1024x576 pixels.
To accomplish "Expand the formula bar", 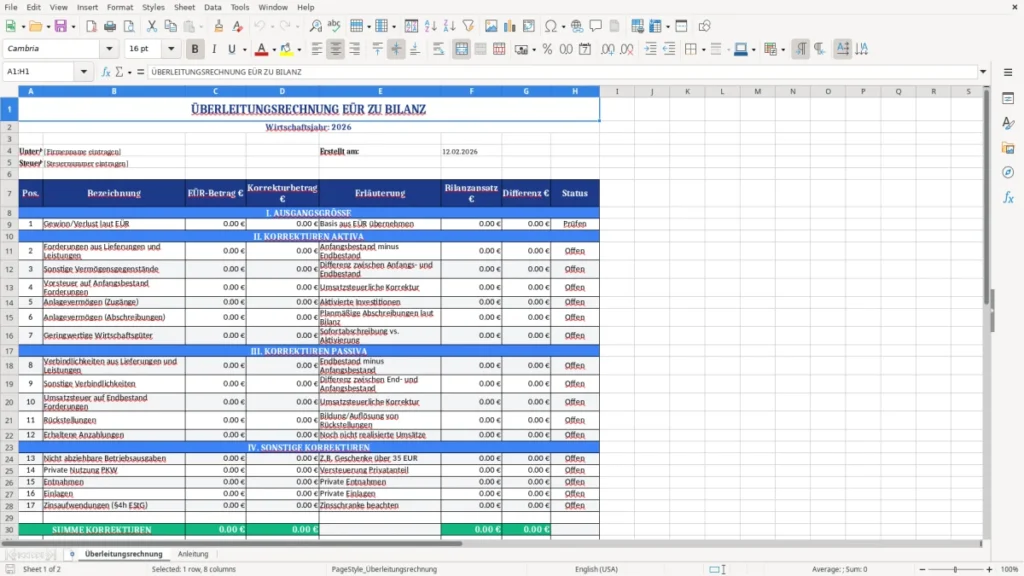I will [983, 72].
